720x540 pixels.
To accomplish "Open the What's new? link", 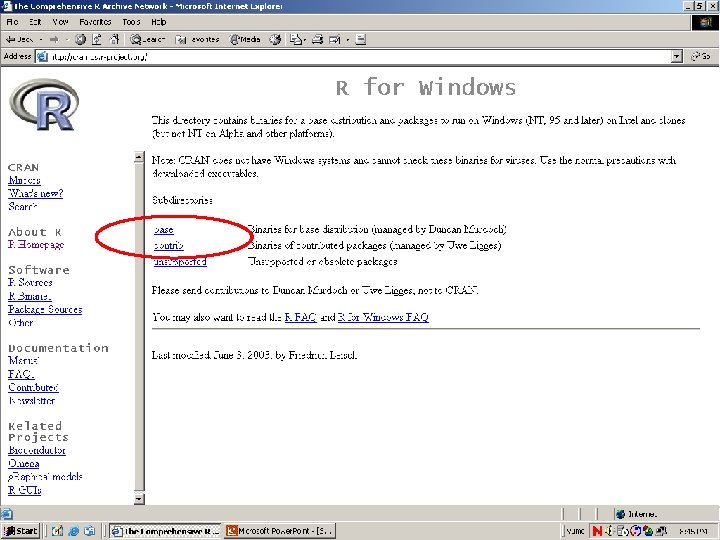I will [35, 193].
